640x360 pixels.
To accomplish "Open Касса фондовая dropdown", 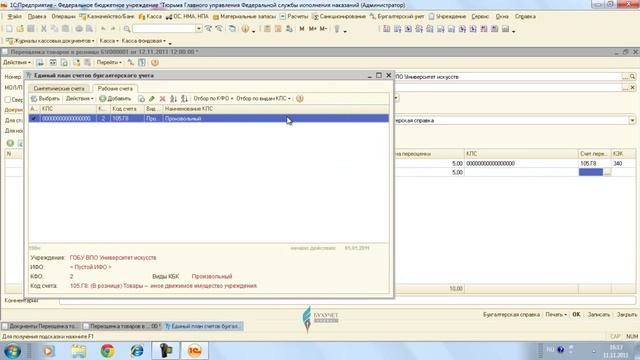I will pyautogui.click(x=144, y=41).
